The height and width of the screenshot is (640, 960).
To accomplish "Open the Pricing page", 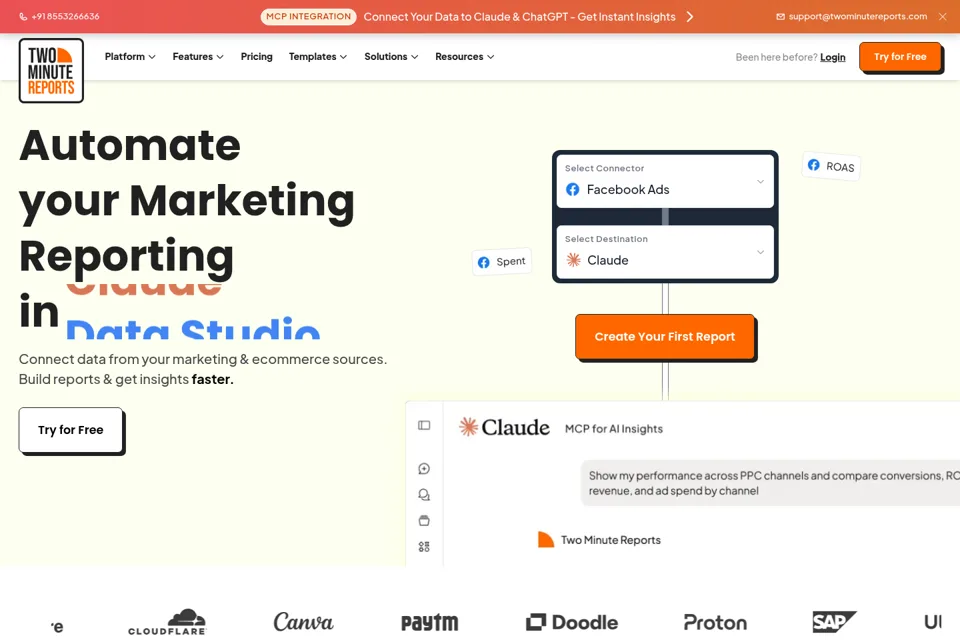I will pos(257,56).
